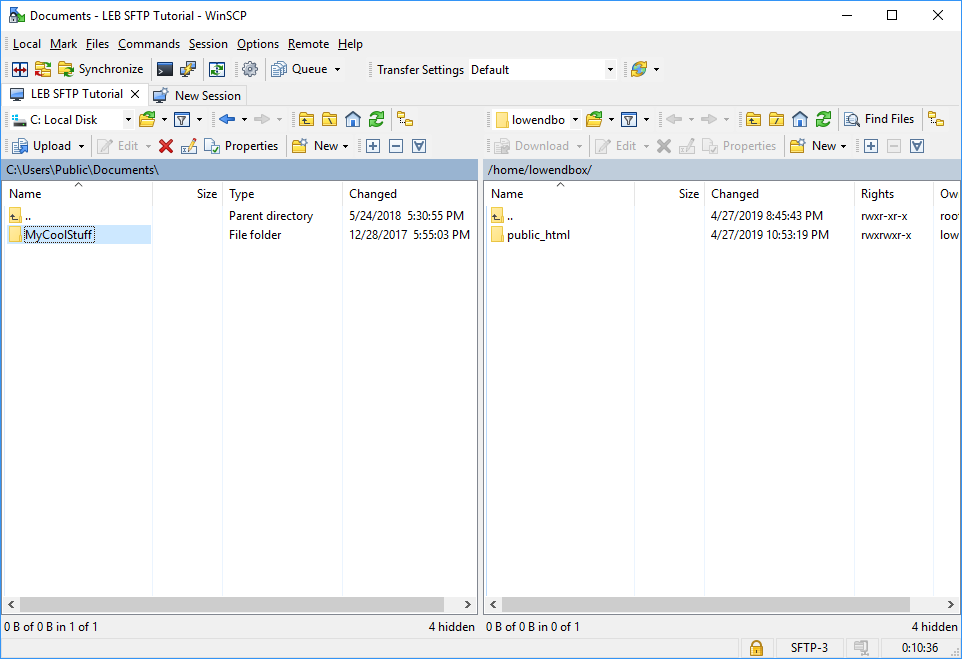Toggle local directory tree view
The image size is (962, 659).
[x=405, y=119]
